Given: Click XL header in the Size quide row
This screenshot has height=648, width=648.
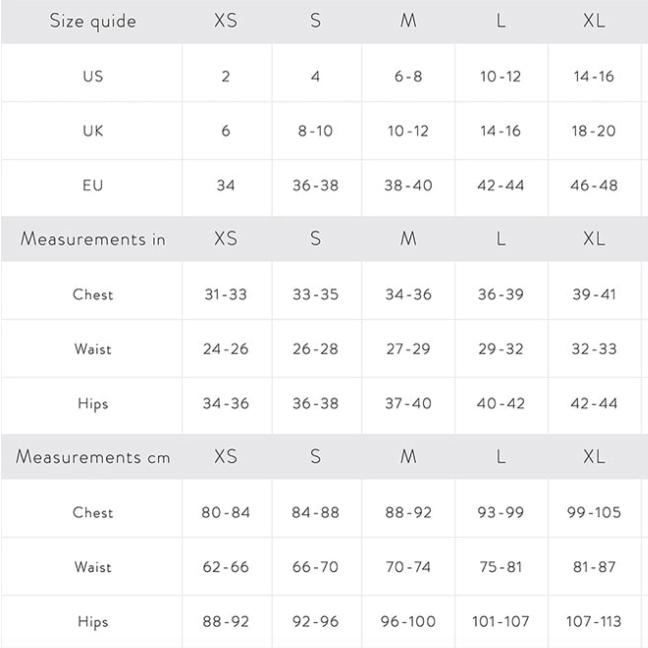Looking at the screenshot, I should point(594,22).
